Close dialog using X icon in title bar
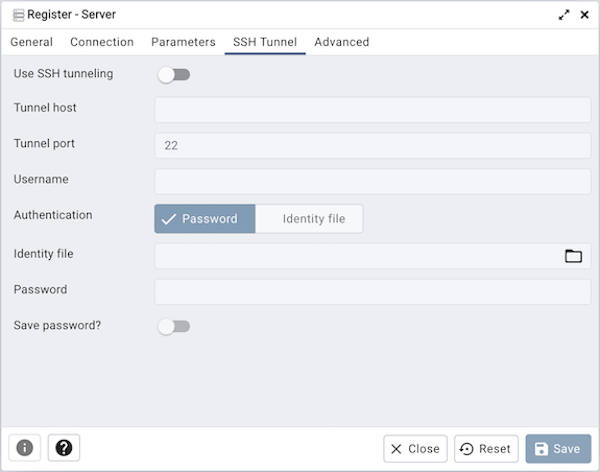600x472 pixels. pyautogui.click(x=585, y=15)
